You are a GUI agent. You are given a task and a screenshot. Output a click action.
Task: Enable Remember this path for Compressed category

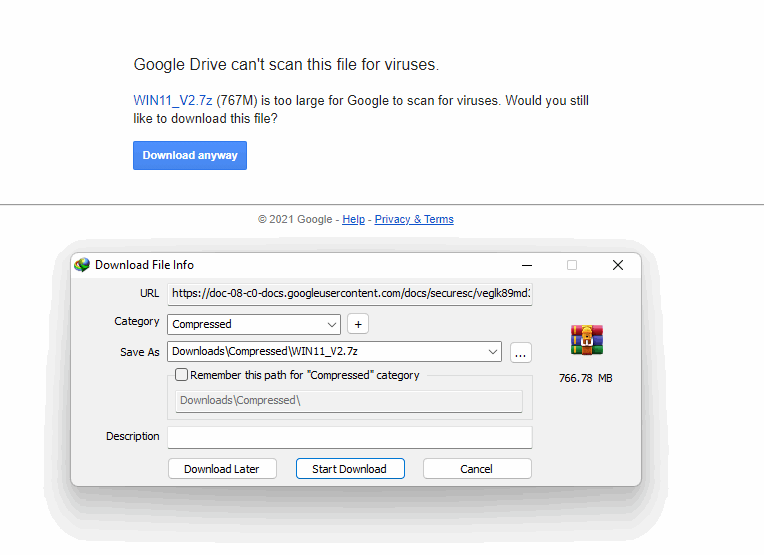coord(181,375)
